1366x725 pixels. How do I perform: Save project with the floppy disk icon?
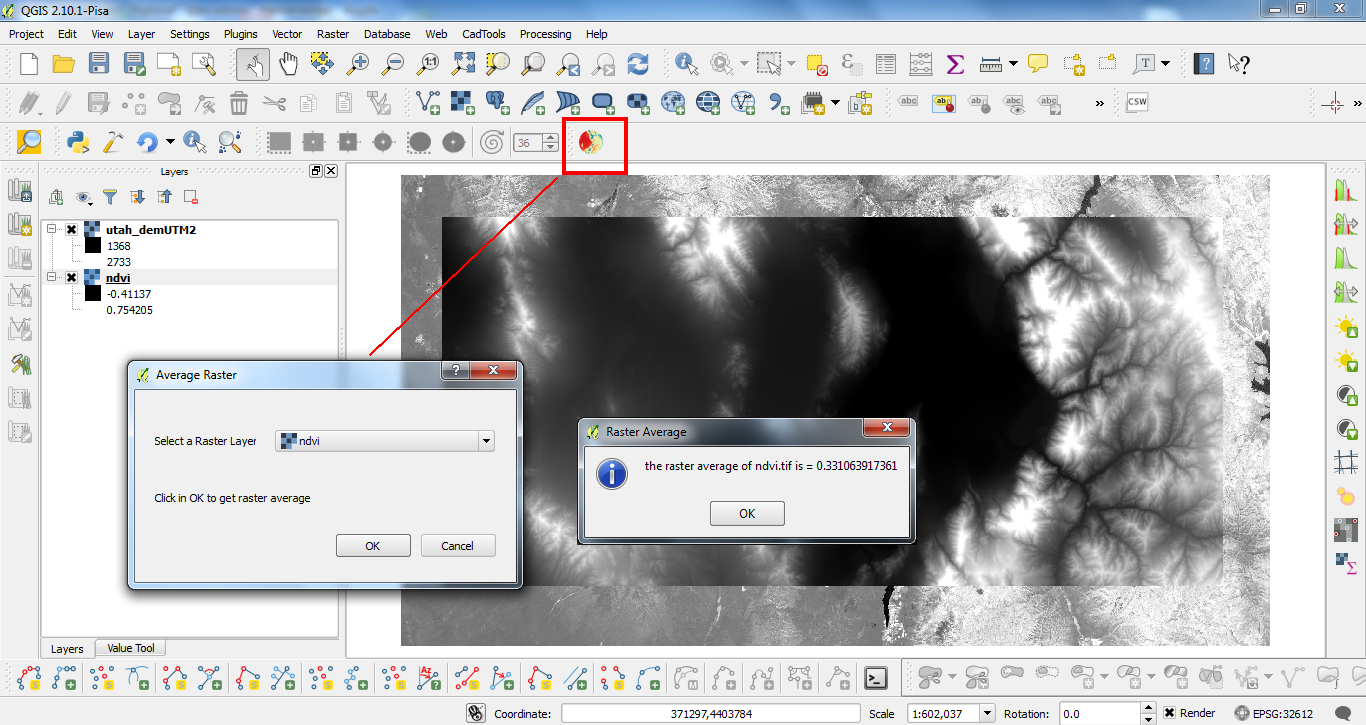click(x=98, y=64)
